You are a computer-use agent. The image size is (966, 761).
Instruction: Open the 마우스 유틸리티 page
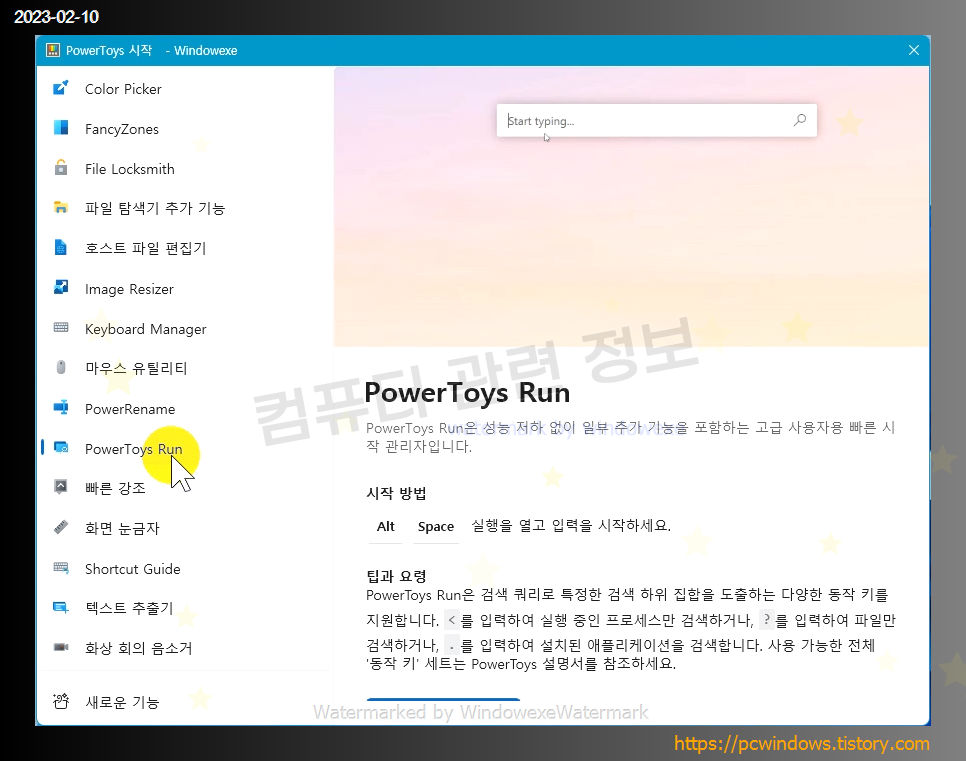click(136, 368)
